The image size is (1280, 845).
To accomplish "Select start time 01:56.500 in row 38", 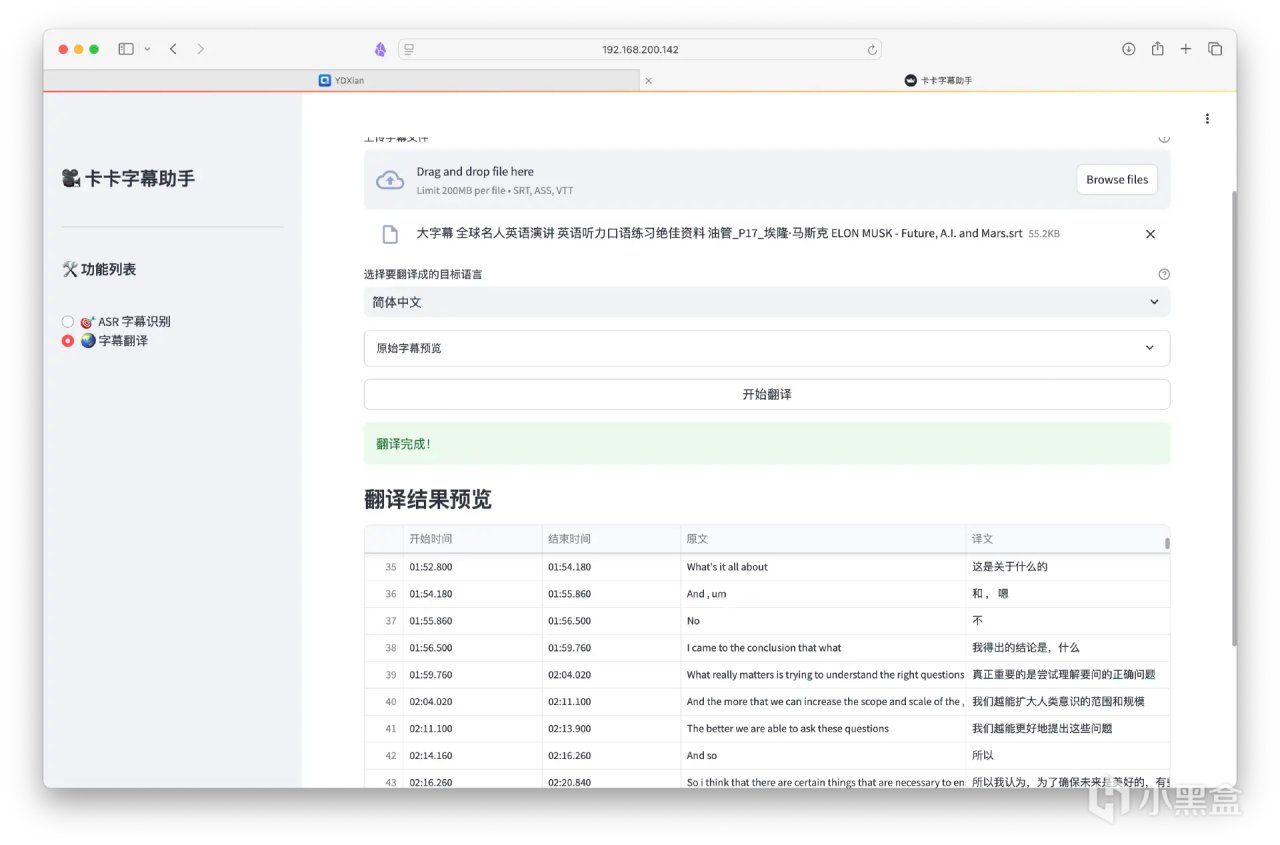I will [473, 648].
